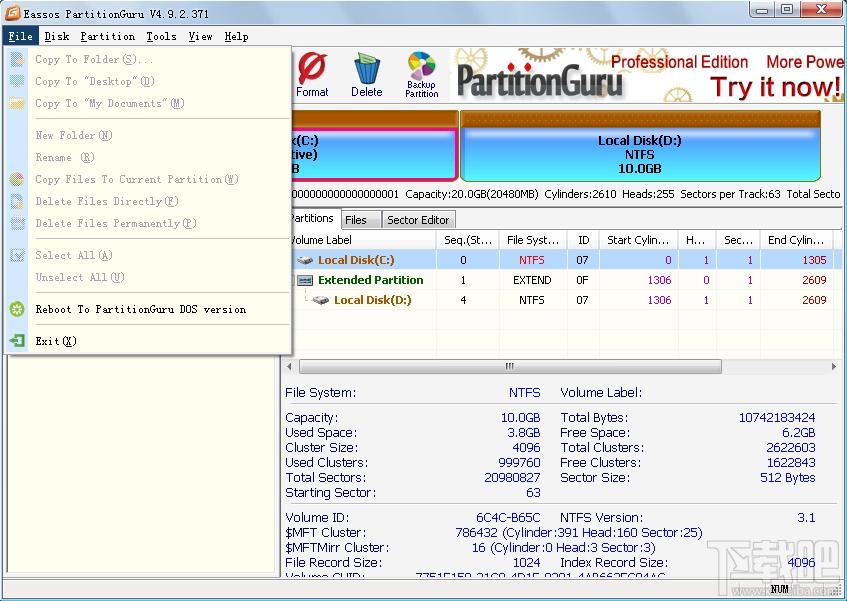
Task: Click the ID column header
Action: pos(583,240)
